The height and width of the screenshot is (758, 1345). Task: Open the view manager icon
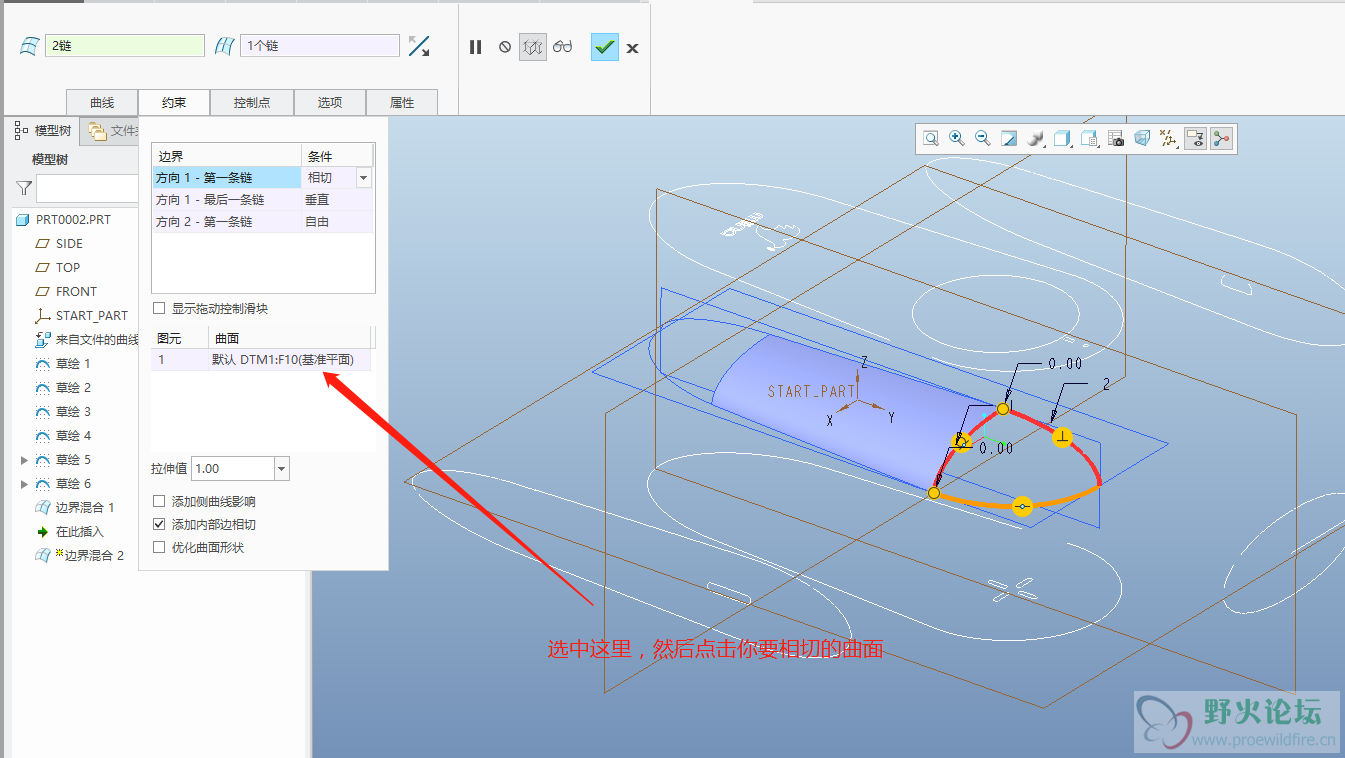pyautogui.click(x=1090, y=139)
